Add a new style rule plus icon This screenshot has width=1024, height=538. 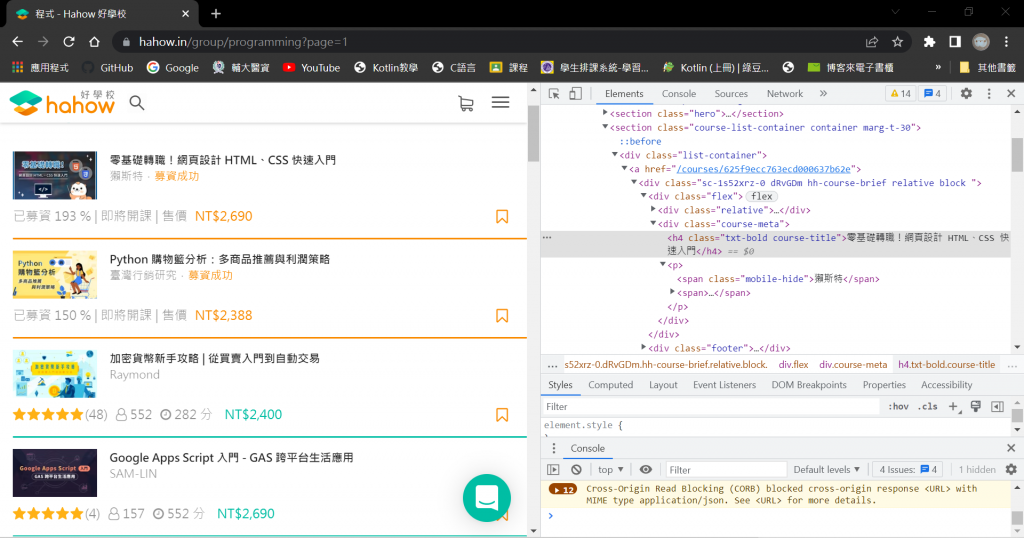[953, 407]
